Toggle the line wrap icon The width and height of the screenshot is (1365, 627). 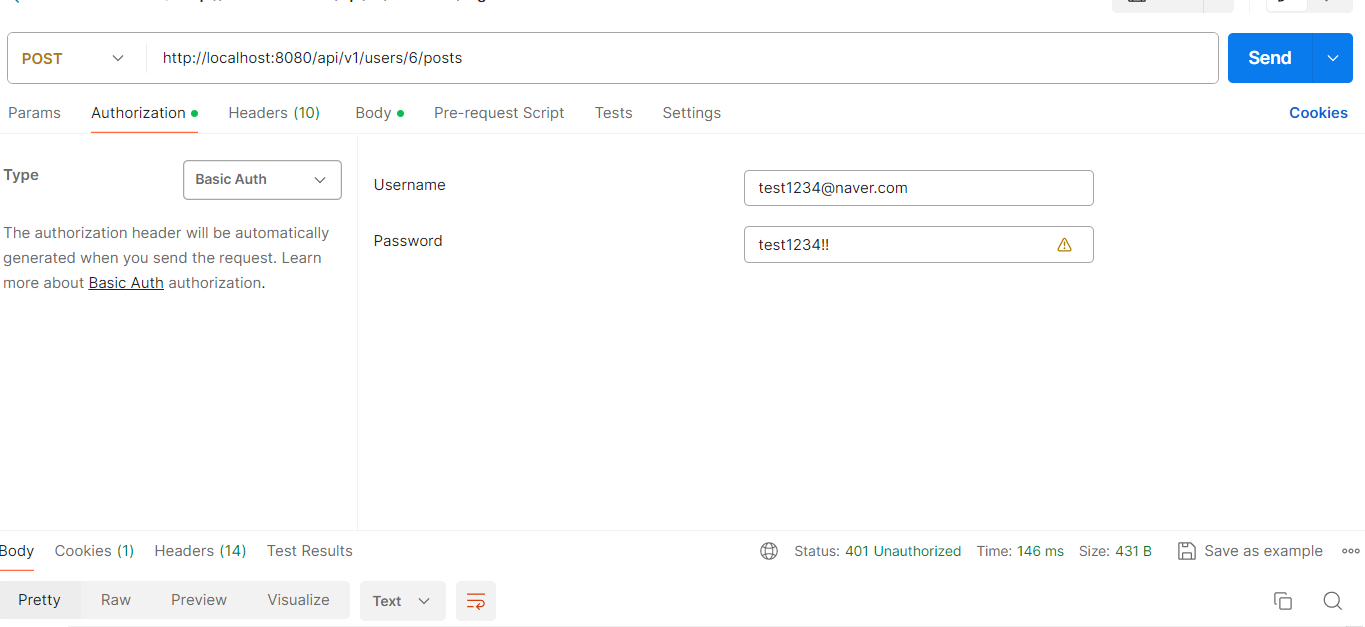[x=476, y=601]
